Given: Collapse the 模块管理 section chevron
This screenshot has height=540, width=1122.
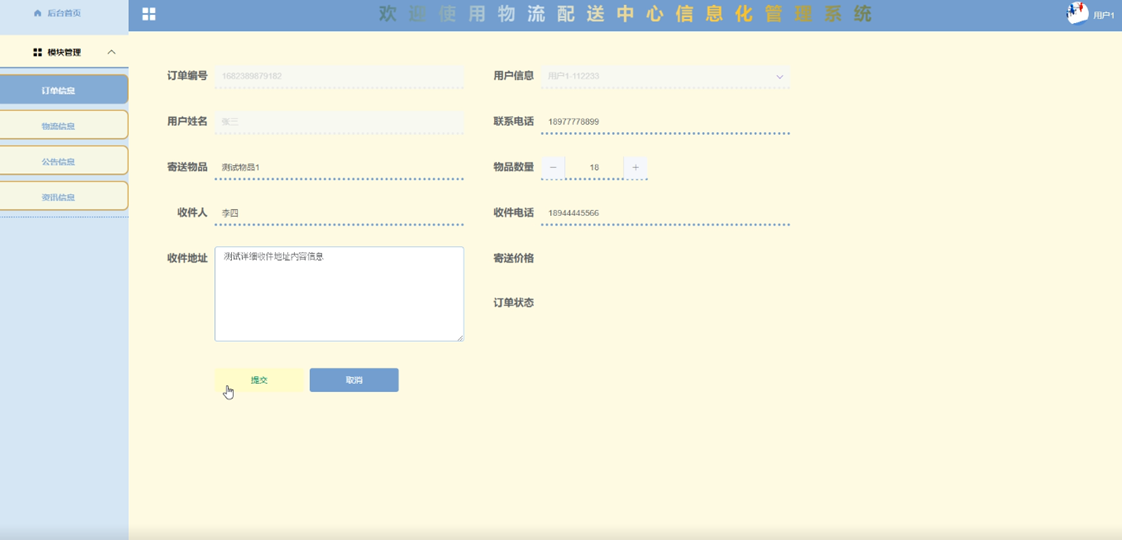Looking at the screenshot, I should 111,52.
